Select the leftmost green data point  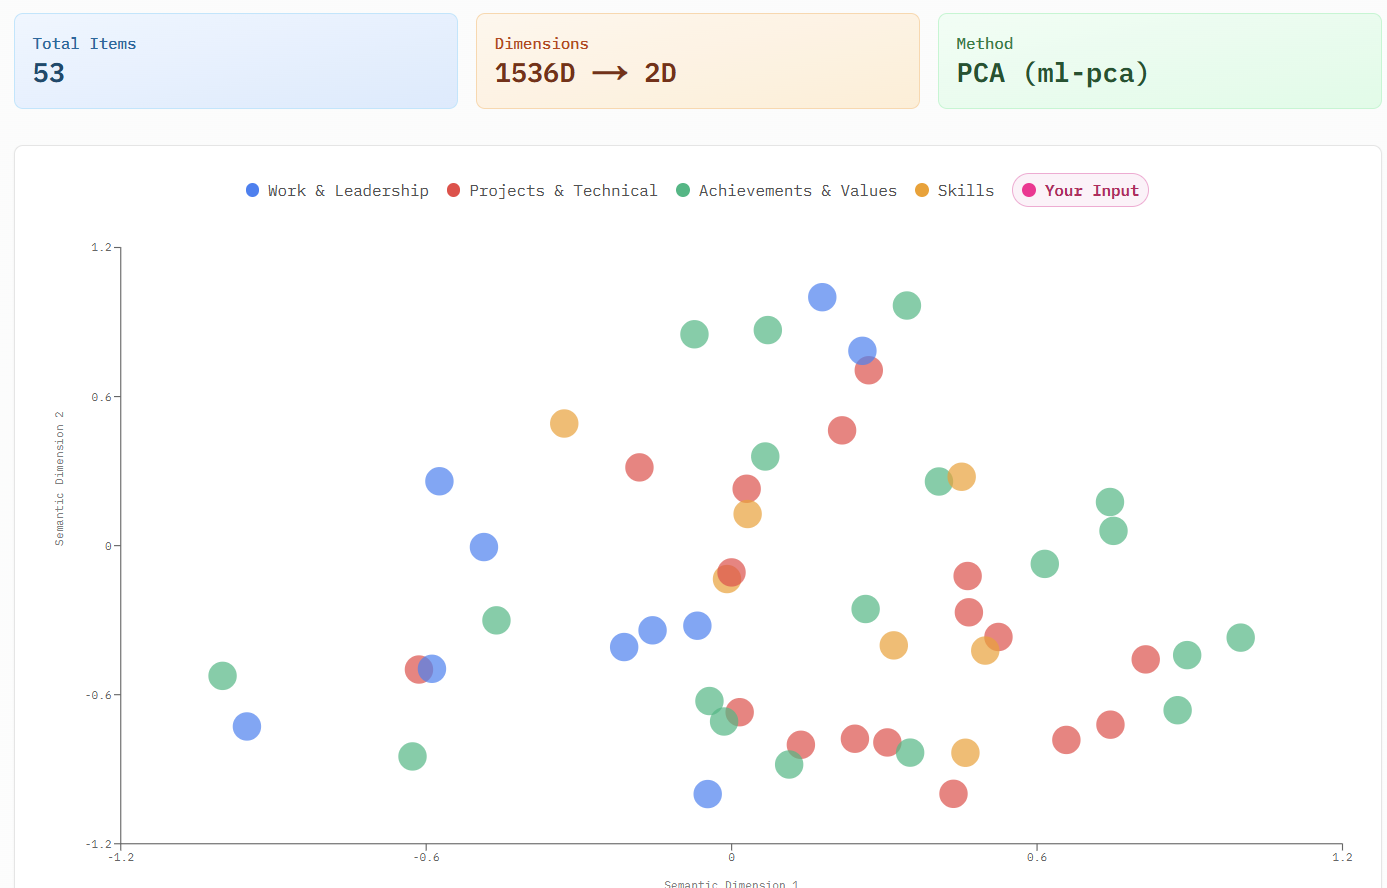coord(223,676)
